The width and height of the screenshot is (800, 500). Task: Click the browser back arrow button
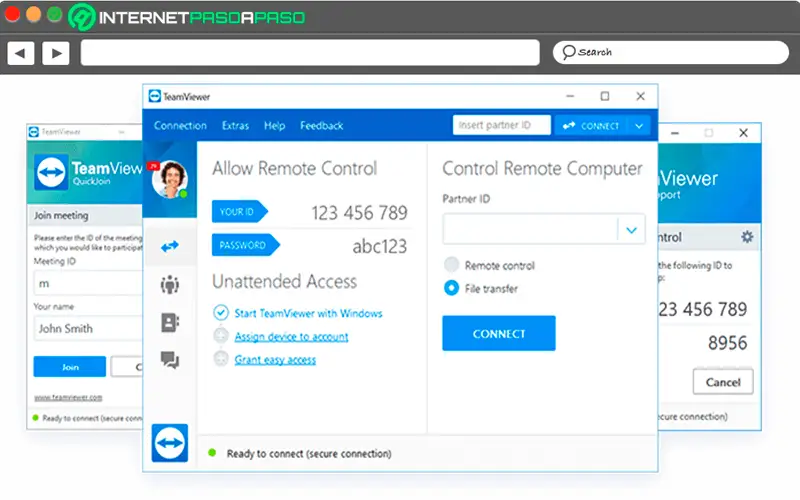[x=20, y=52]
